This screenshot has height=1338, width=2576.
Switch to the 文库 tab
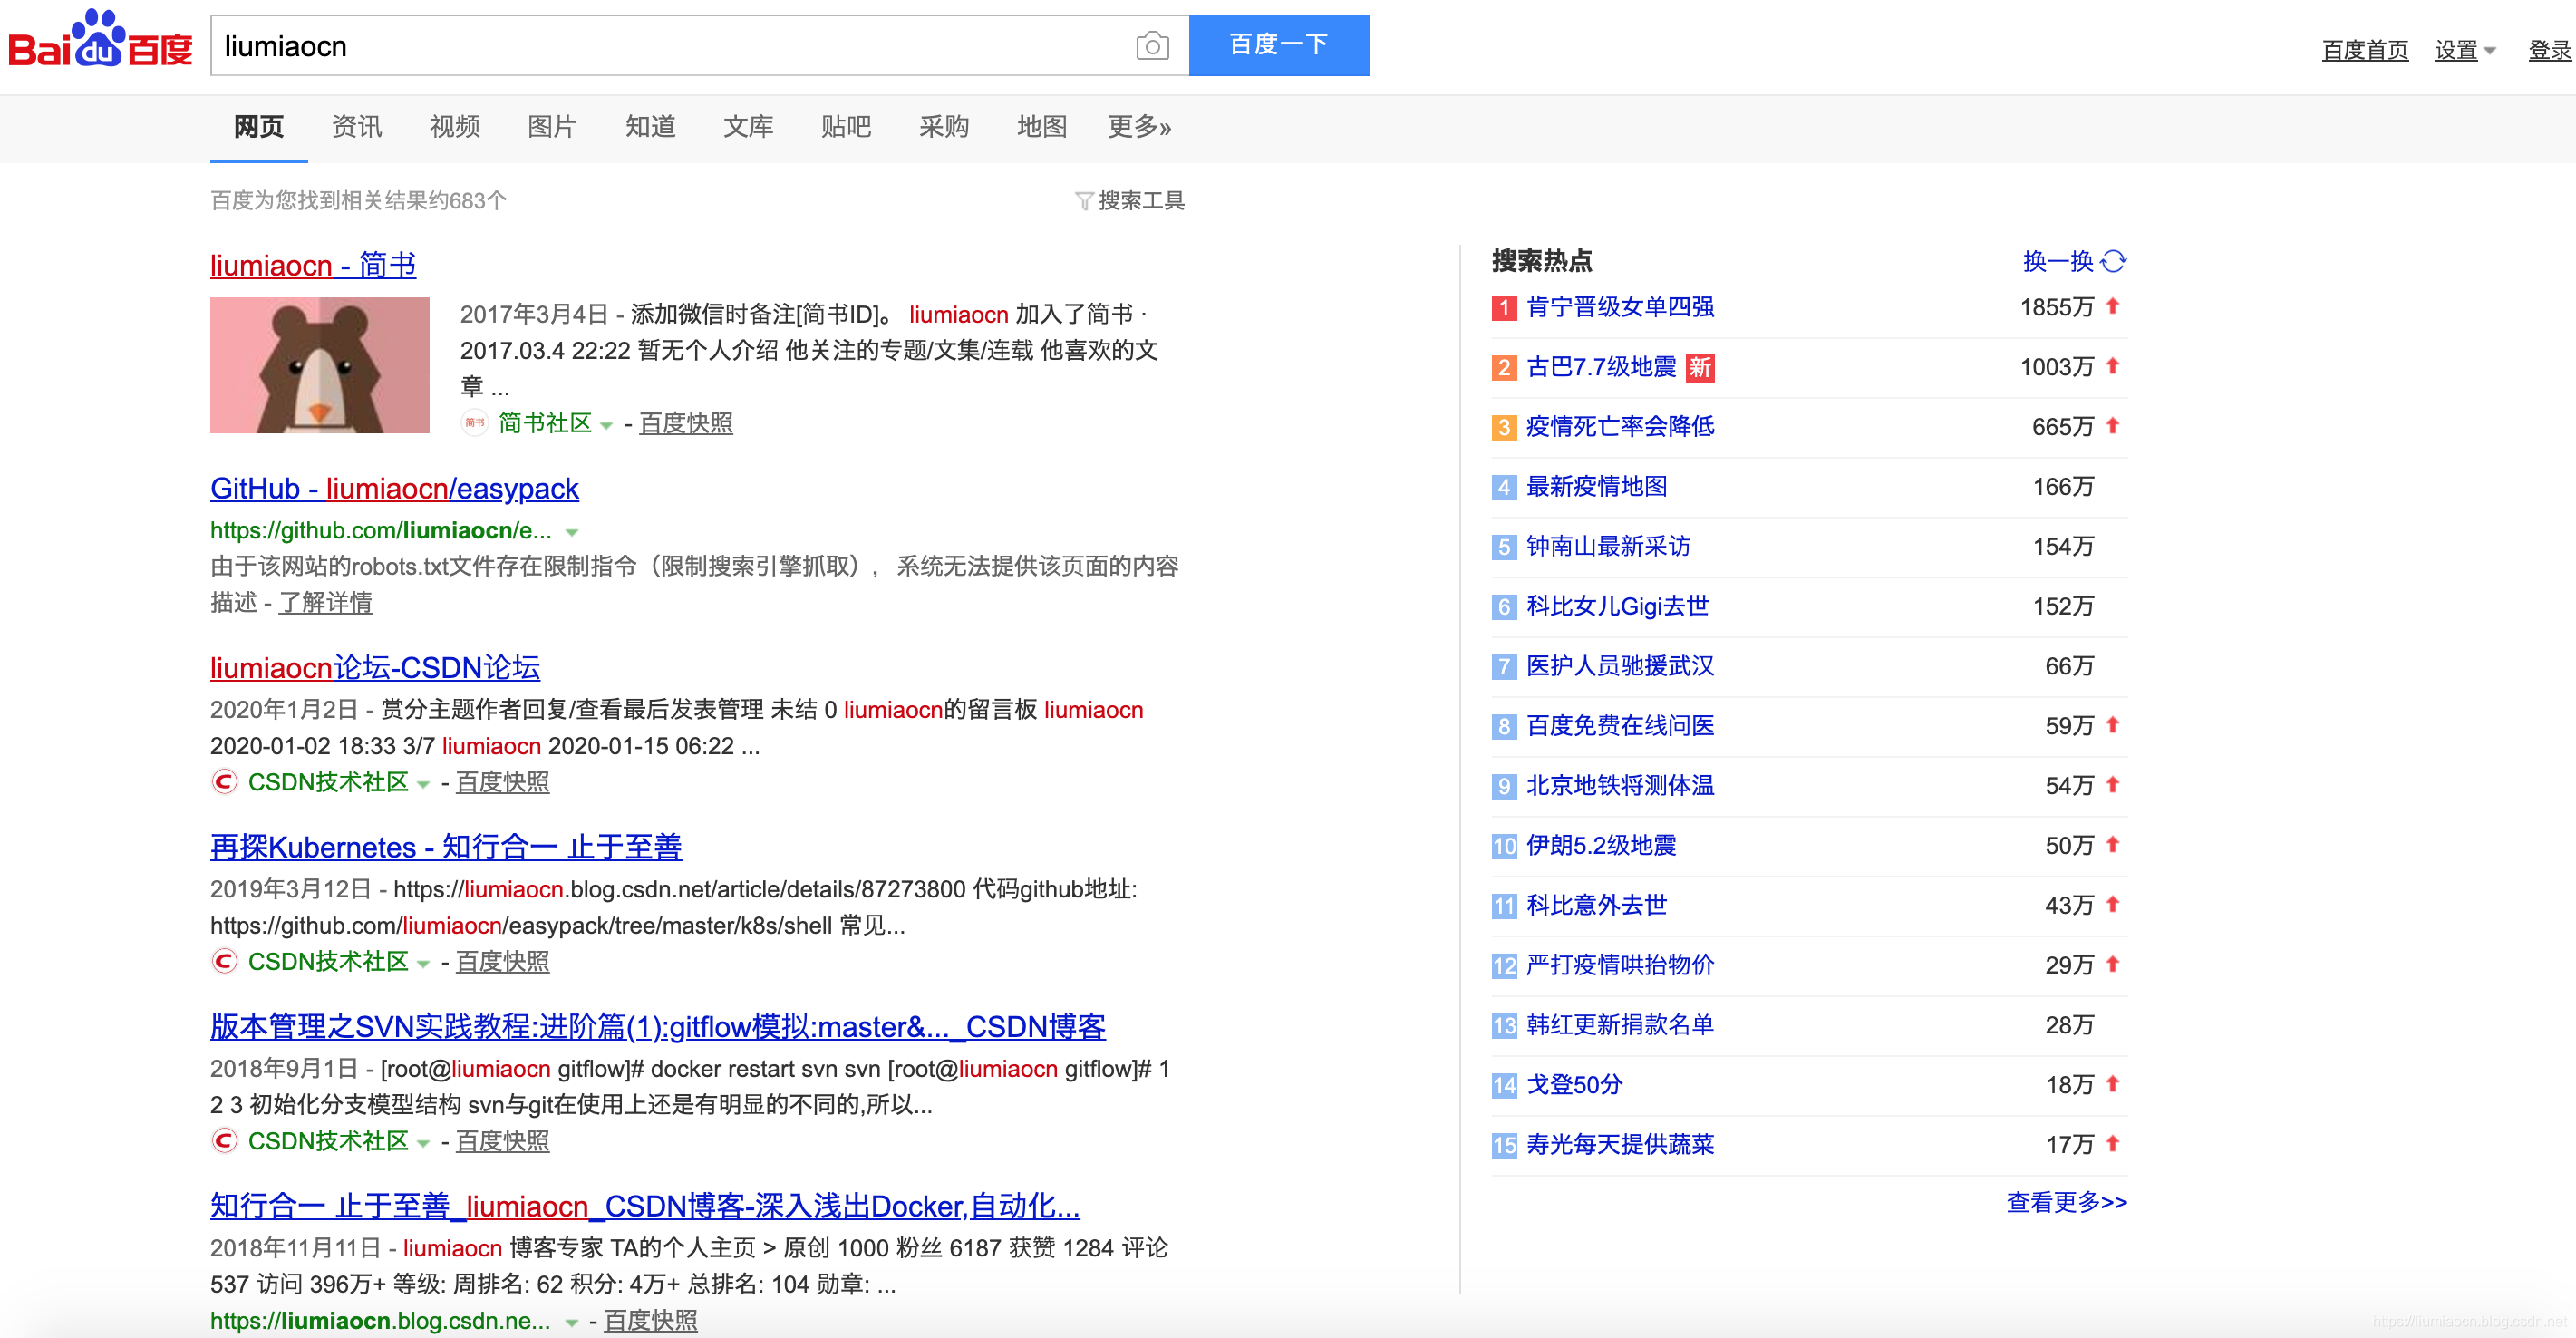(748, 127)
